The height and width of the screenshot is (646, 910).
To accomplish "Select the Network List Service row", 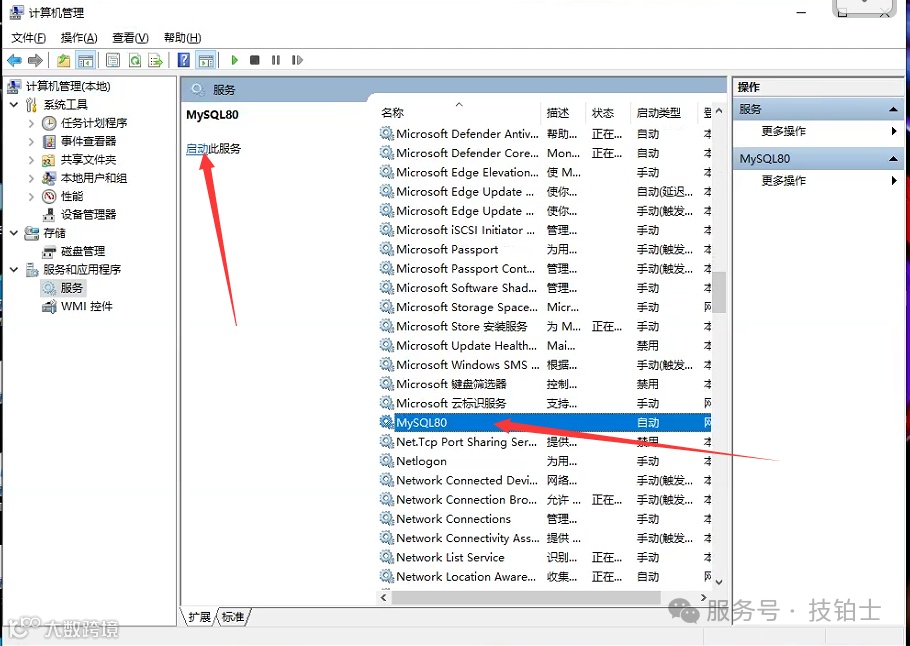I will click(545, 558).
